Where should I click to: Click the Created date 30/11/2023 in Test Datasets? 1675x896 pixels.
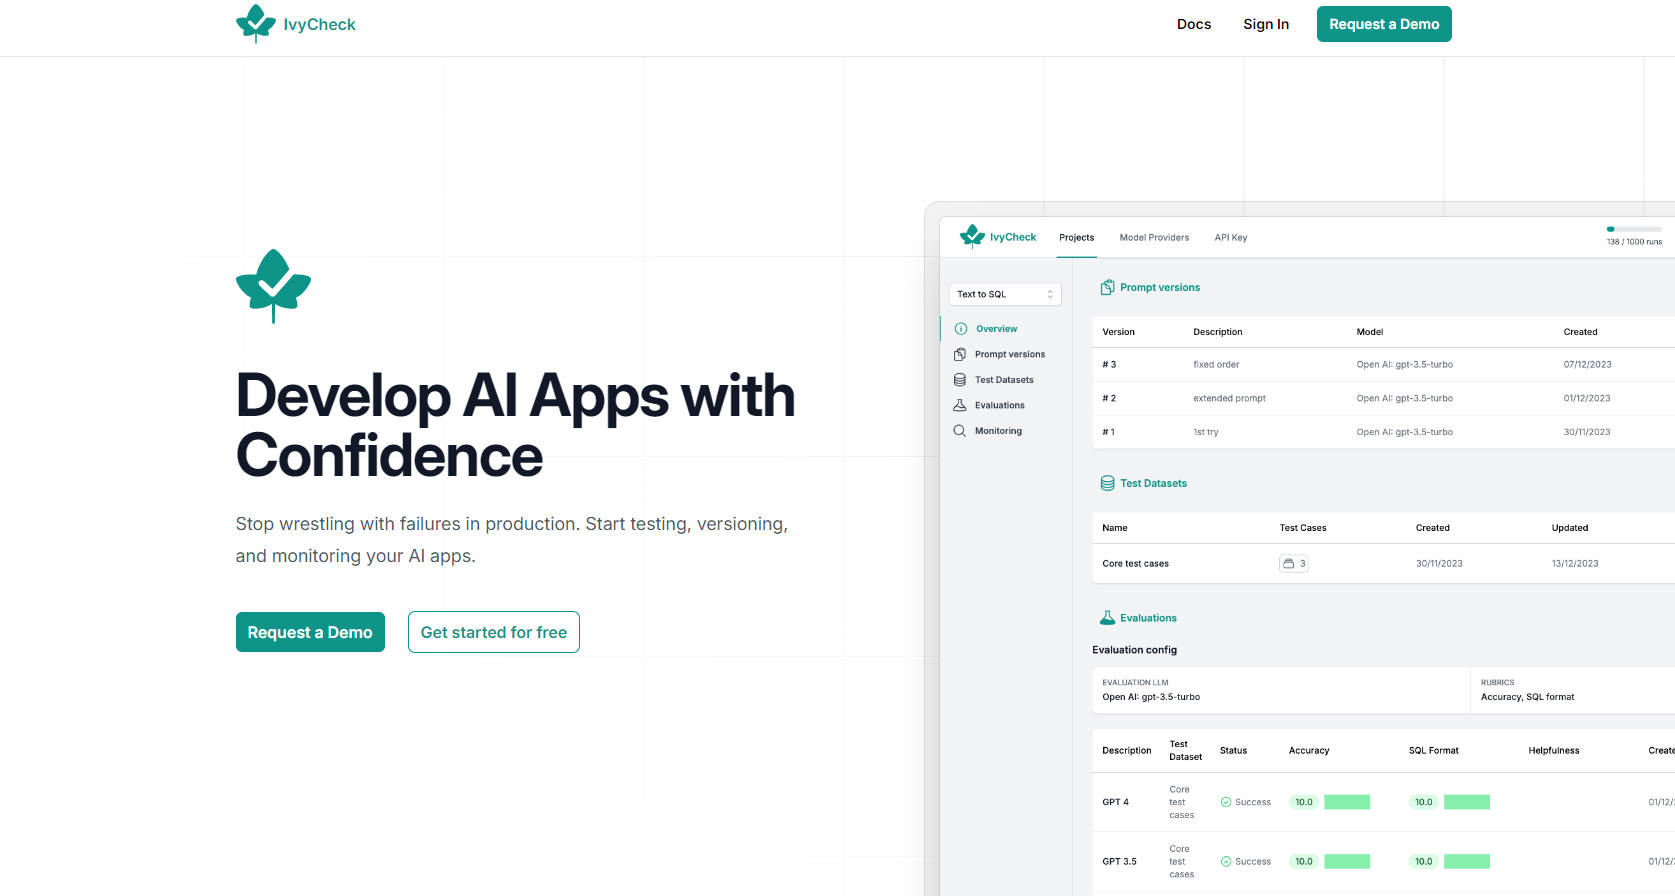coord(1439,564)
